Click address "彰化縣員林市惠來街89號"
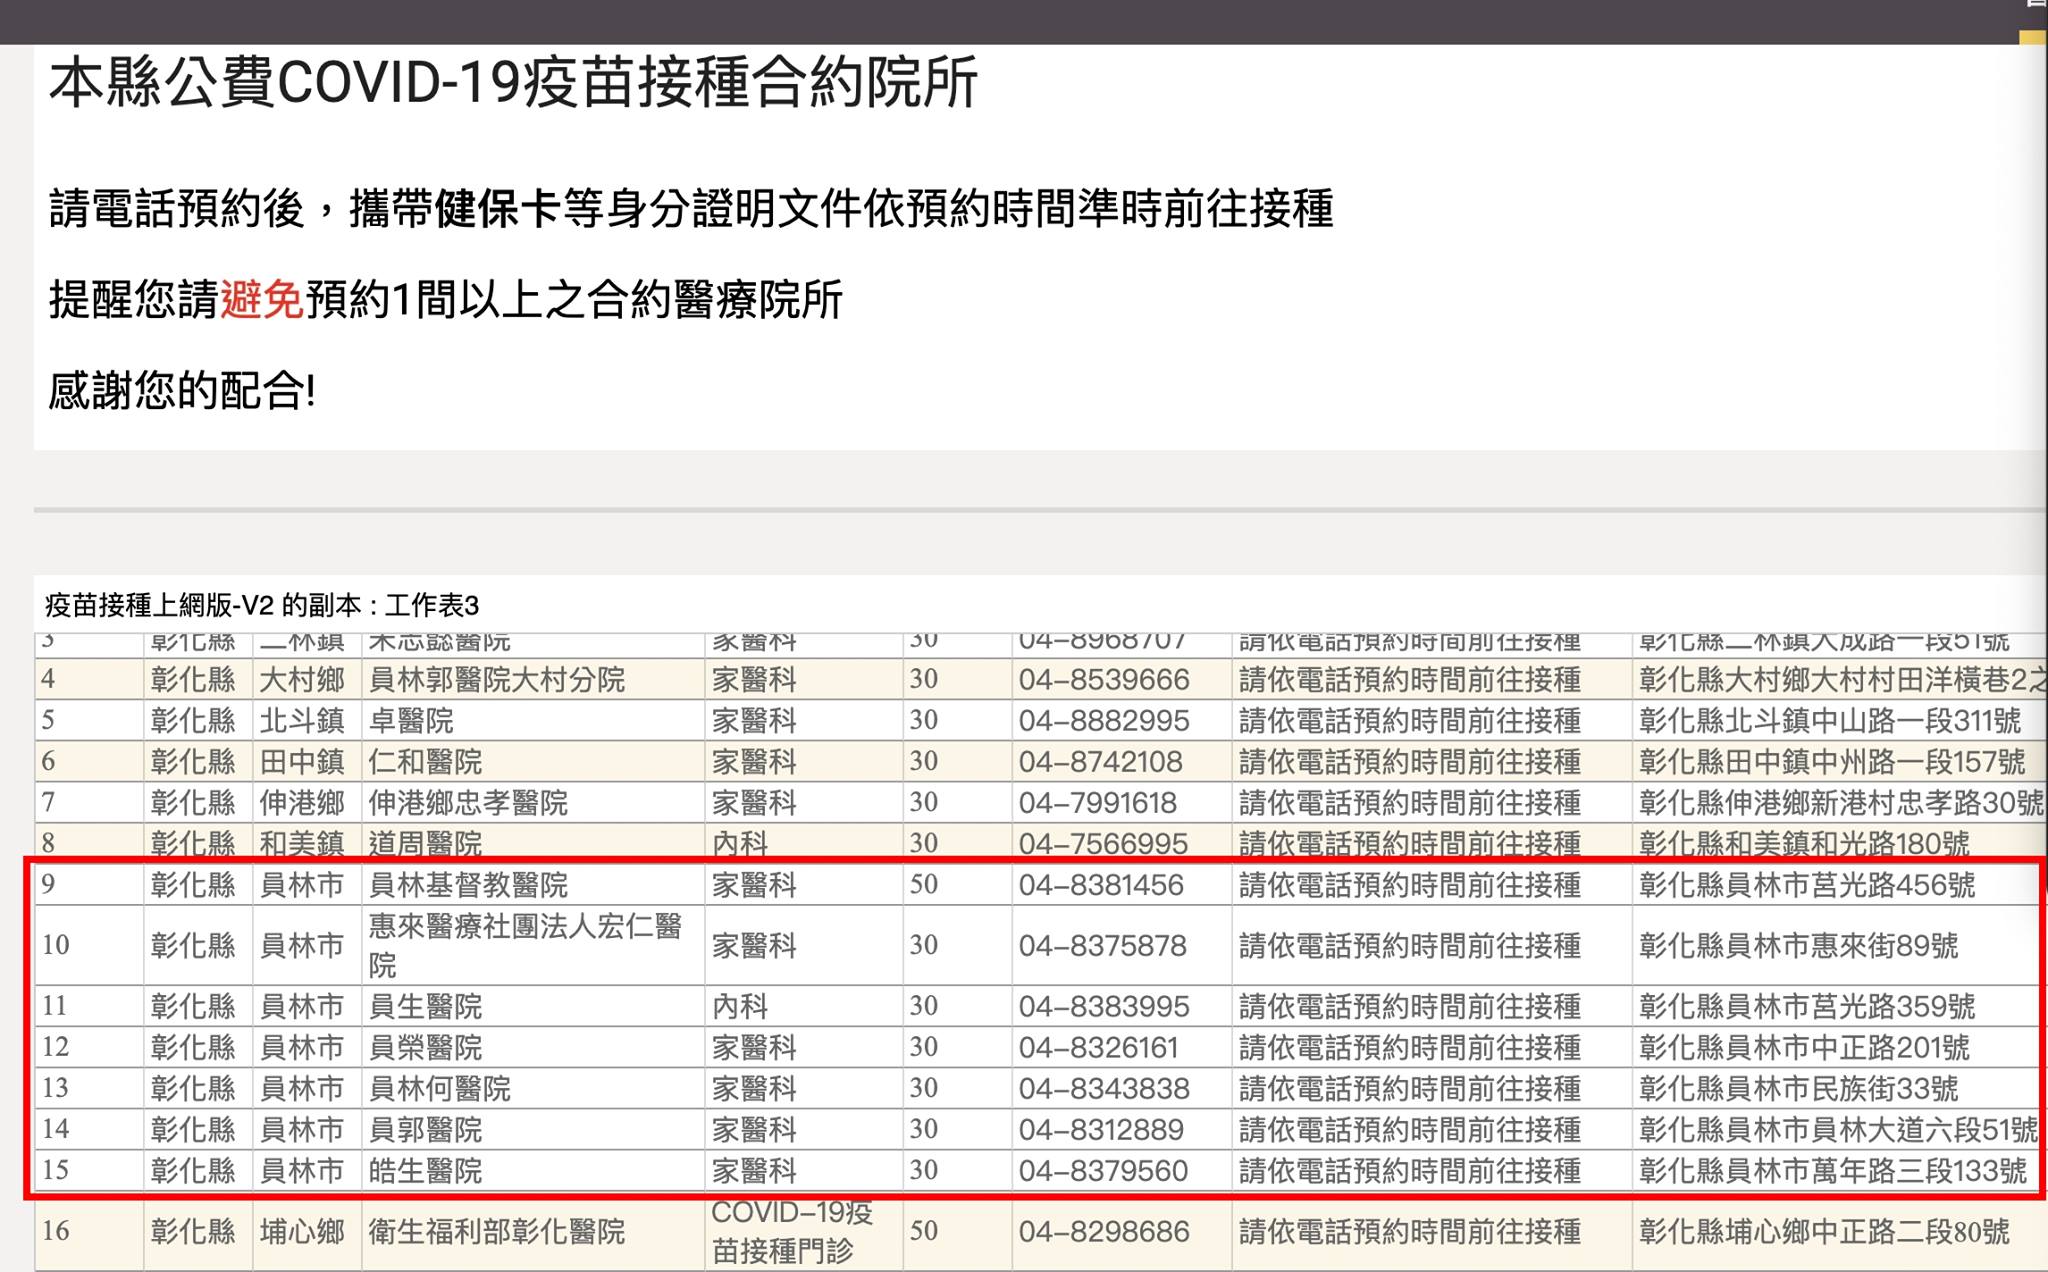Screen dimensions: 2048x1272 tap(1798, 946)
